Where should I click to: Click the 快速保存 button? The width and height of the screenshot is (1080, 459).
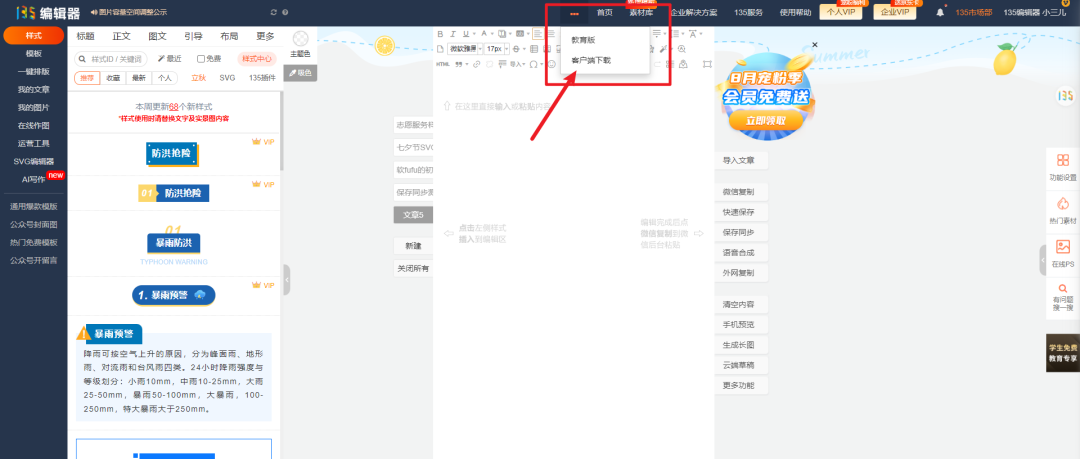[x=740, y=212]
